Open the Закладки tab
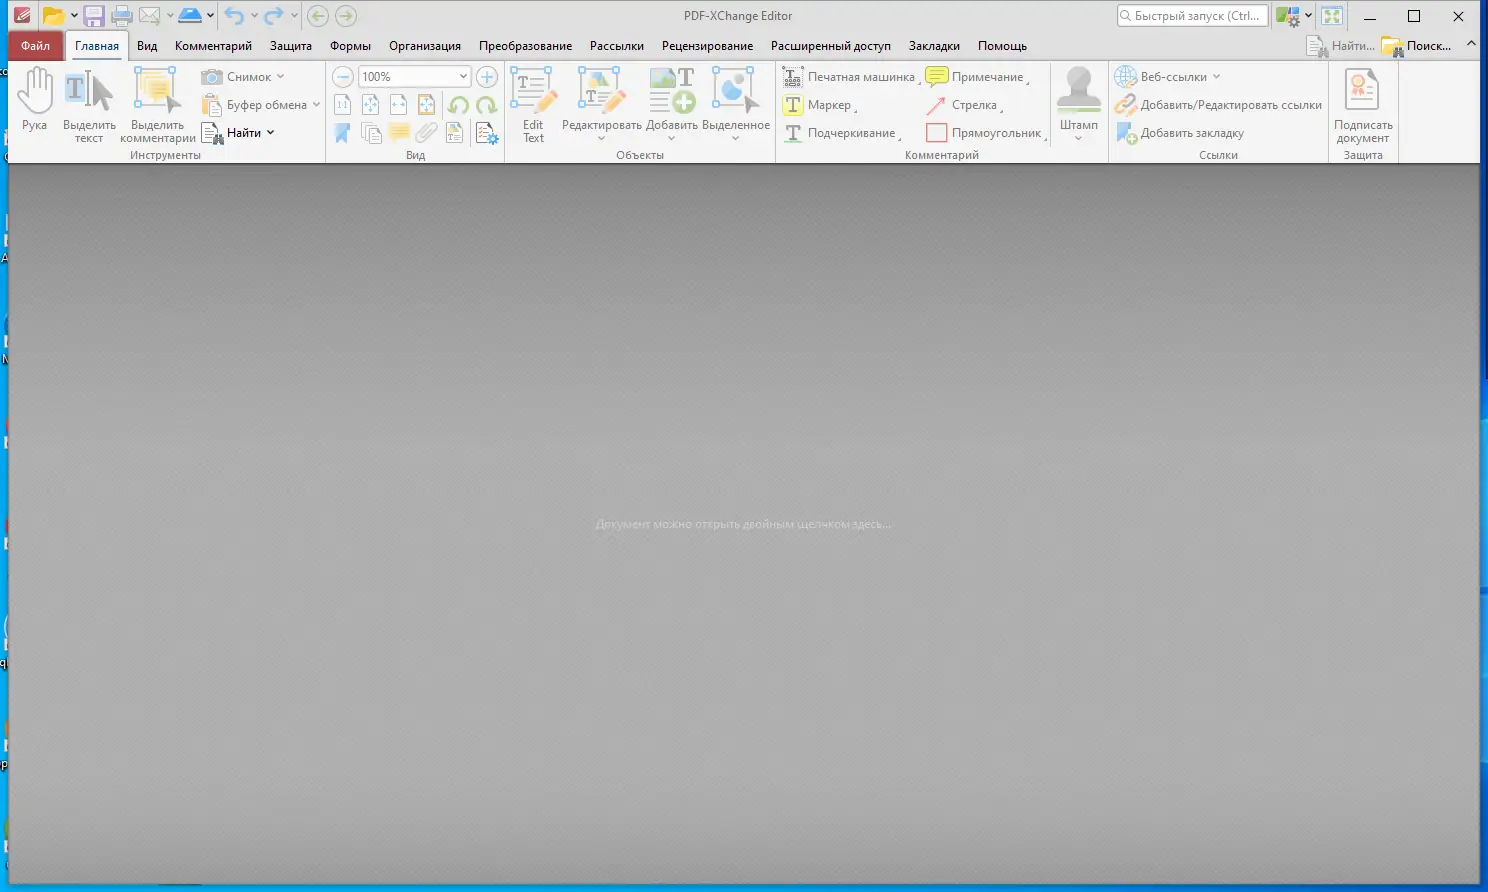This screenshot has height=892, width=1488. coord(934,46)
